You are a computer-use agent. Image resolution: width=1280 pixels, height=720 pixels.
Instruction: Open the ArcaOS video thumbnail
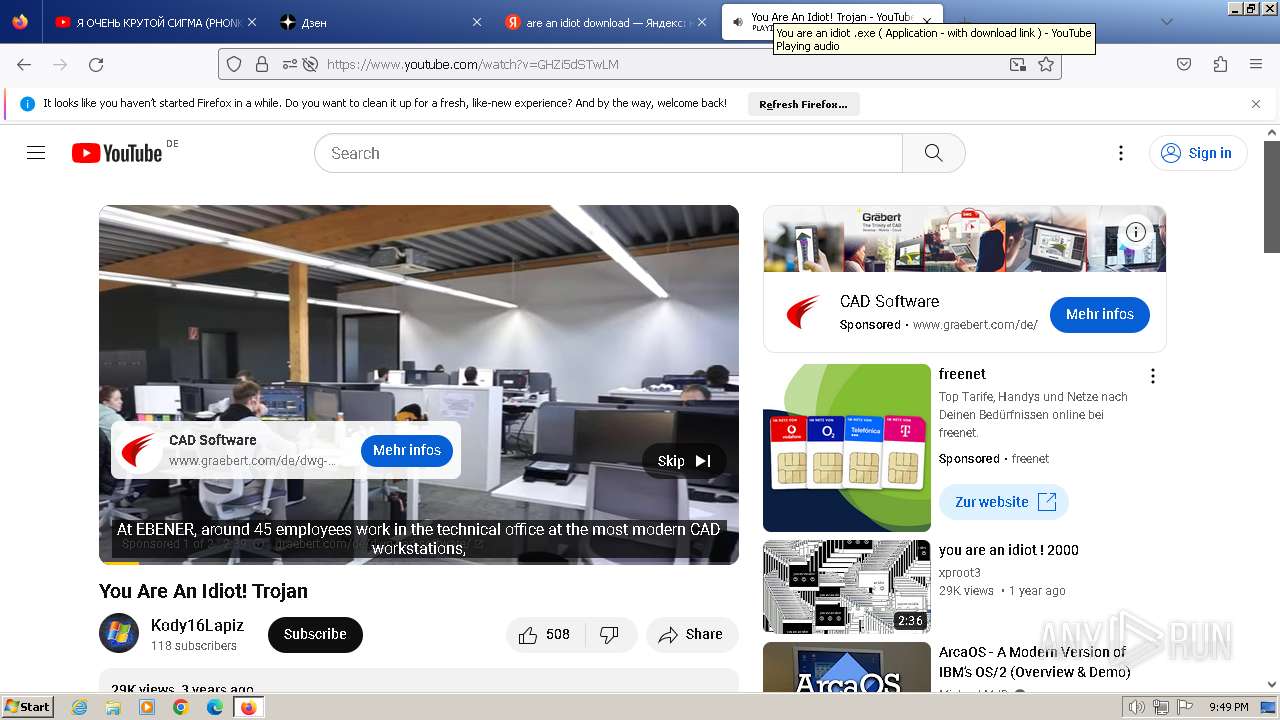click(x=847, y=667)
